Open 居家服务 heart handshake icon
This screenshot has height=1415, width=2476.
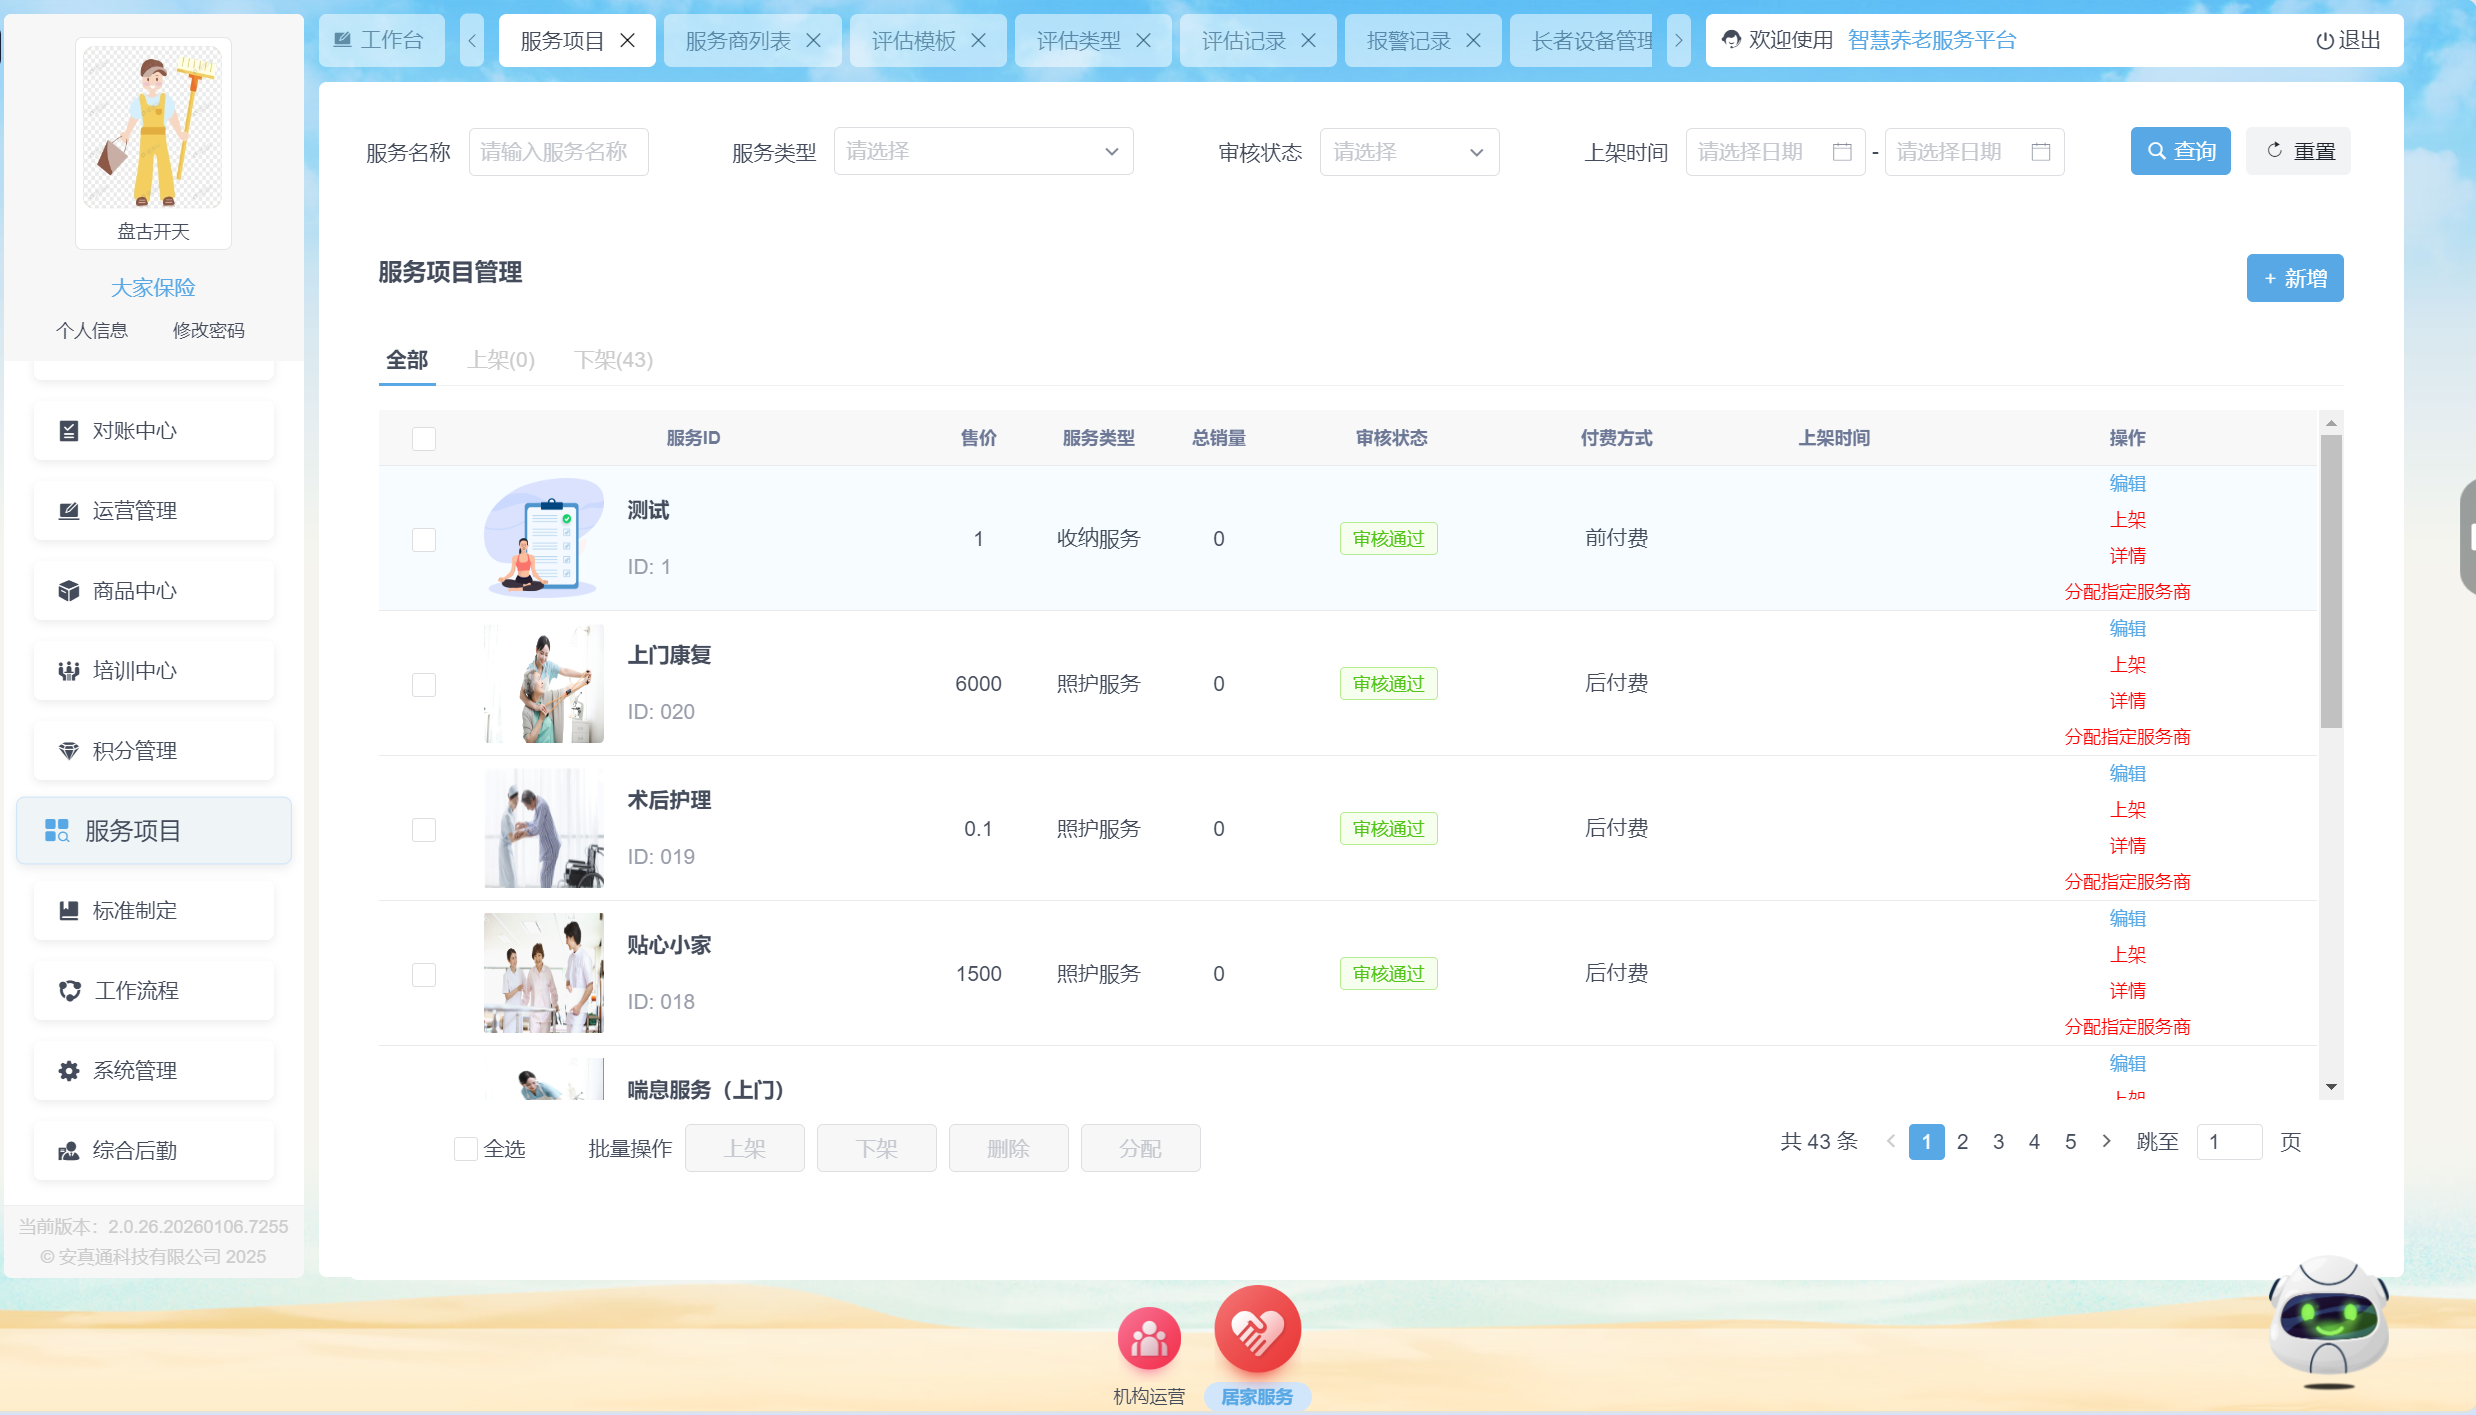(x=1257, y=1329)
